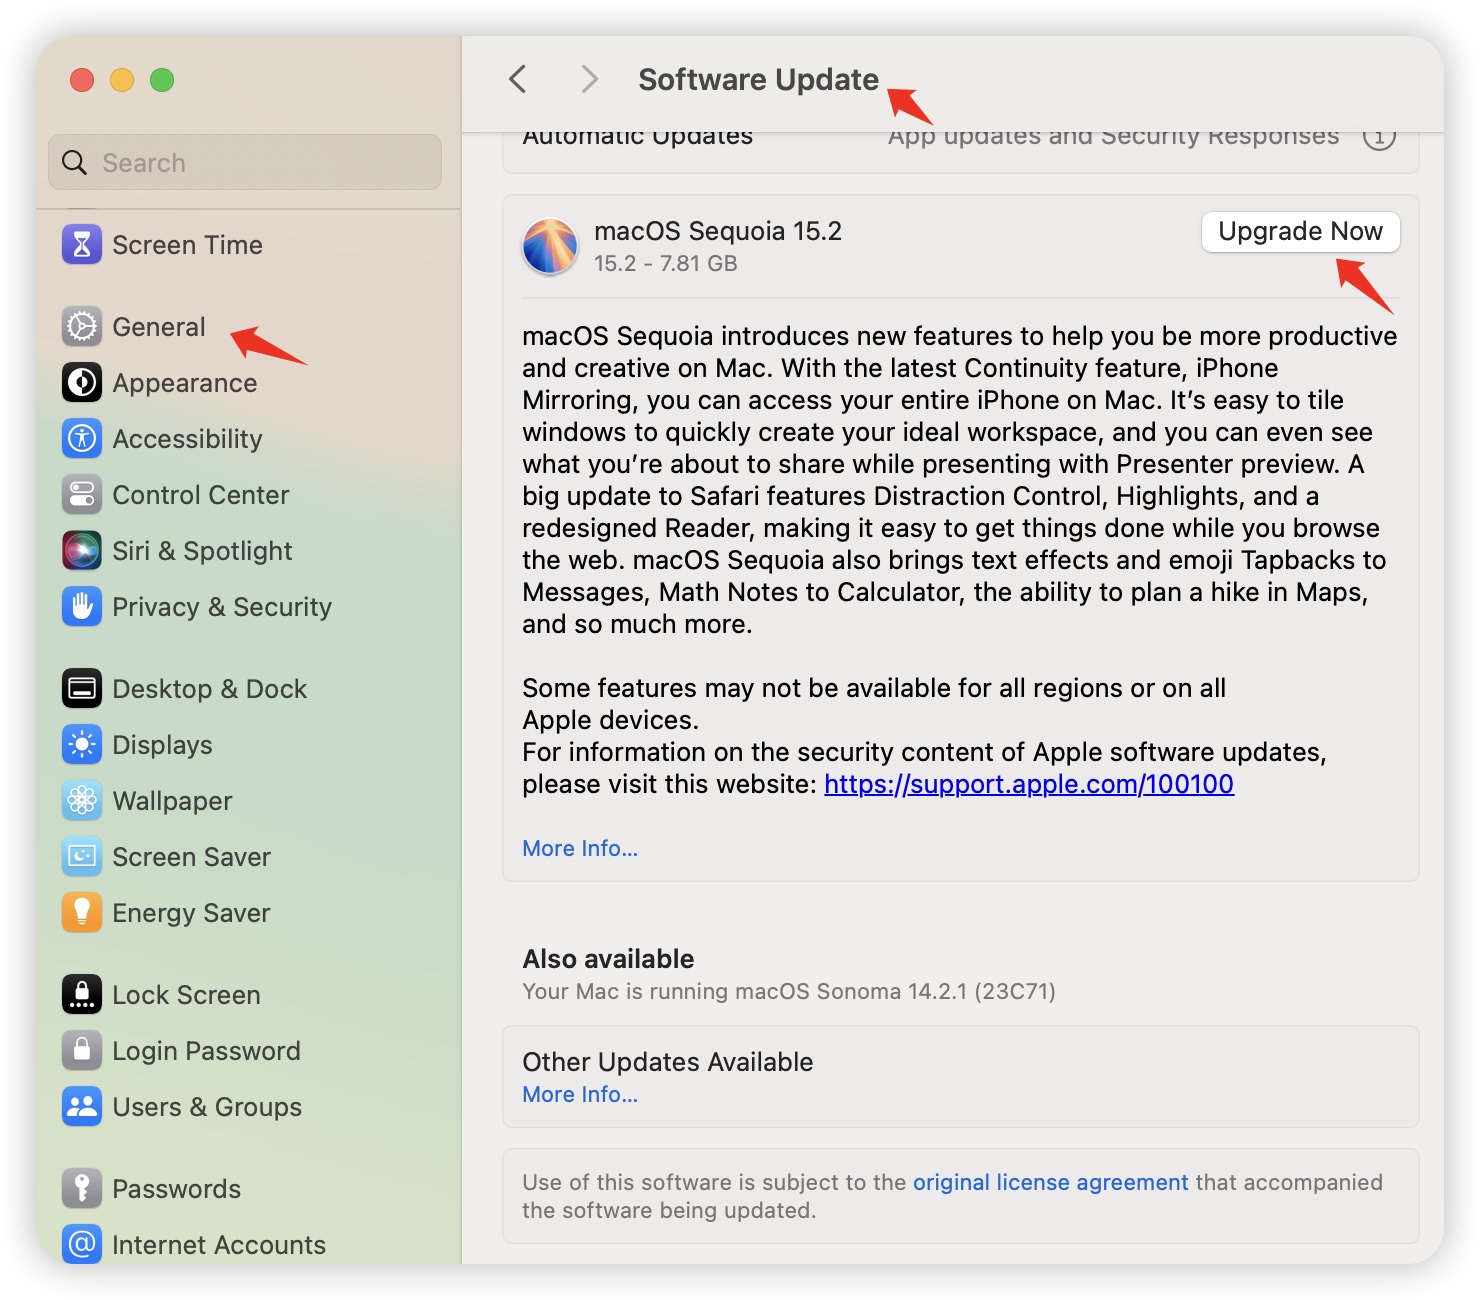Open the Control Center sidebar label
Image resolution: width=1480 pixels, height=1300 pixels.
(201, 495)
